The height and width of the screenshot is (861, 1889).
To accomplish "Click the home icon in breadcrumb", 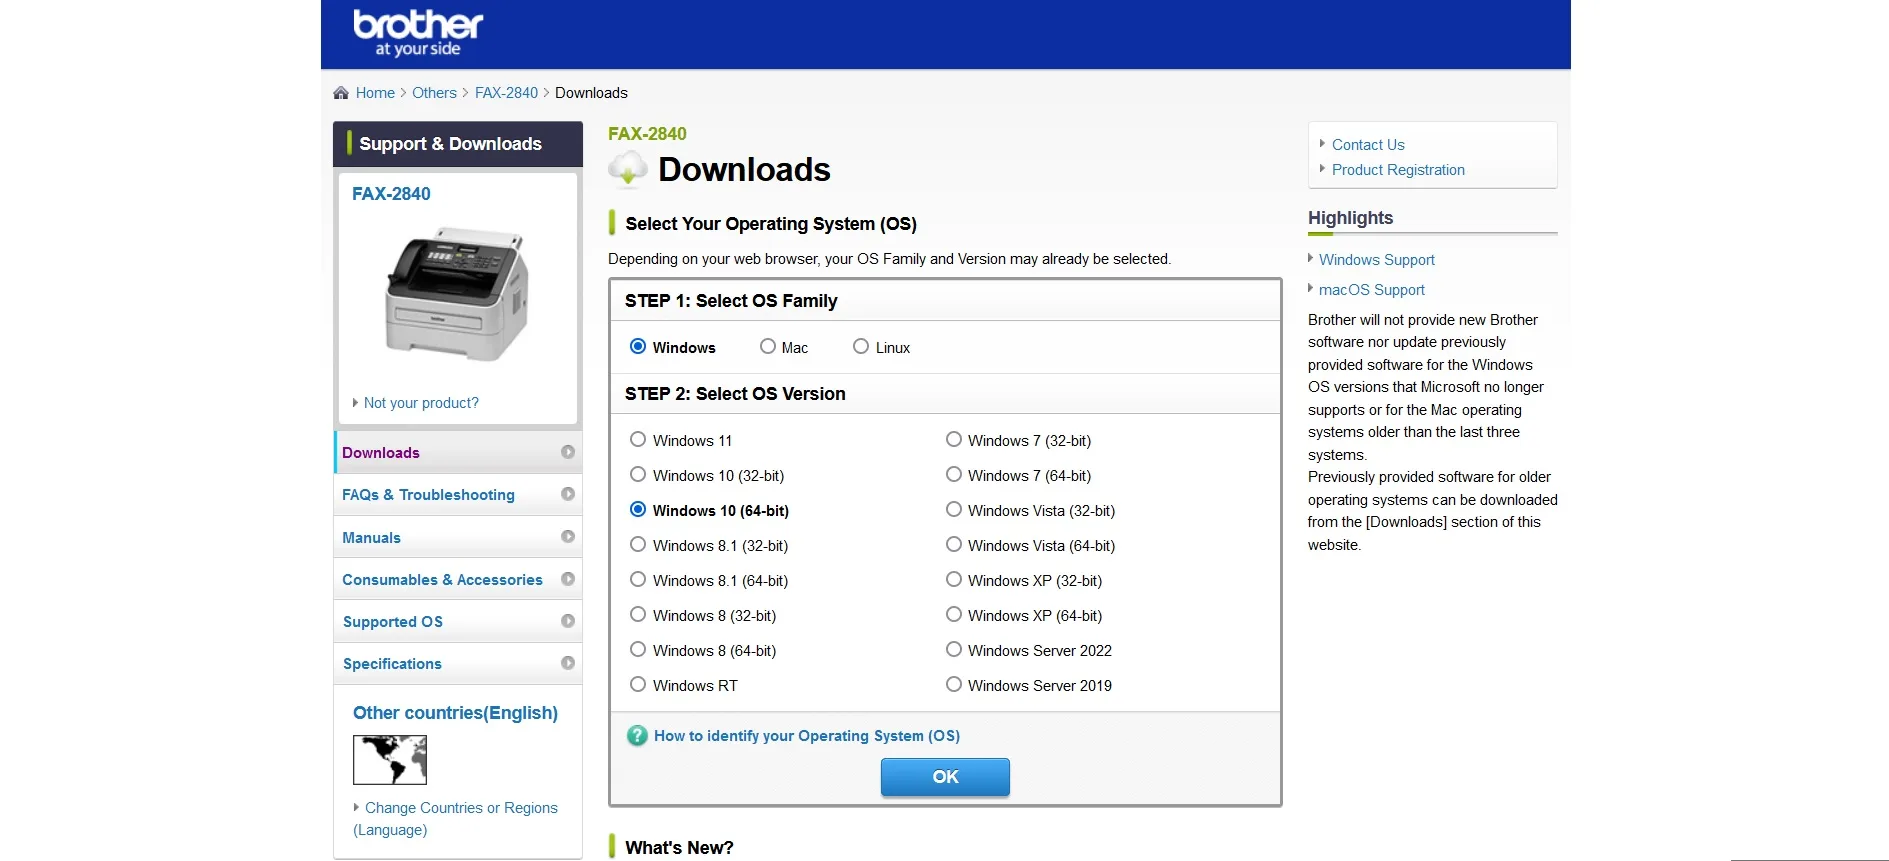I will coord(341,93).
